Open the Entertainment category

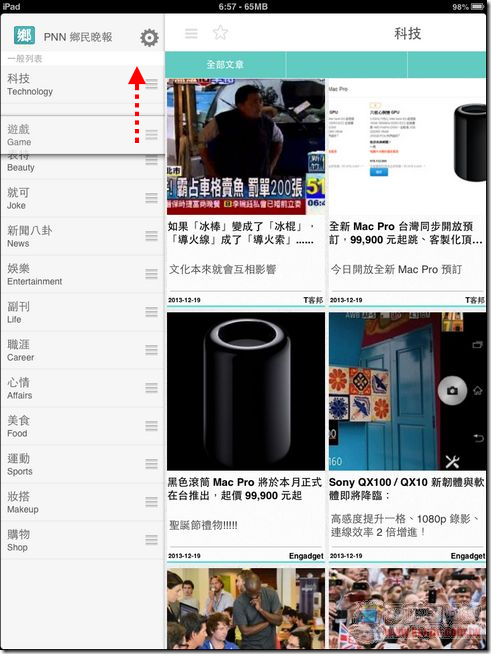pyautogui.click(x=83, y=274)
